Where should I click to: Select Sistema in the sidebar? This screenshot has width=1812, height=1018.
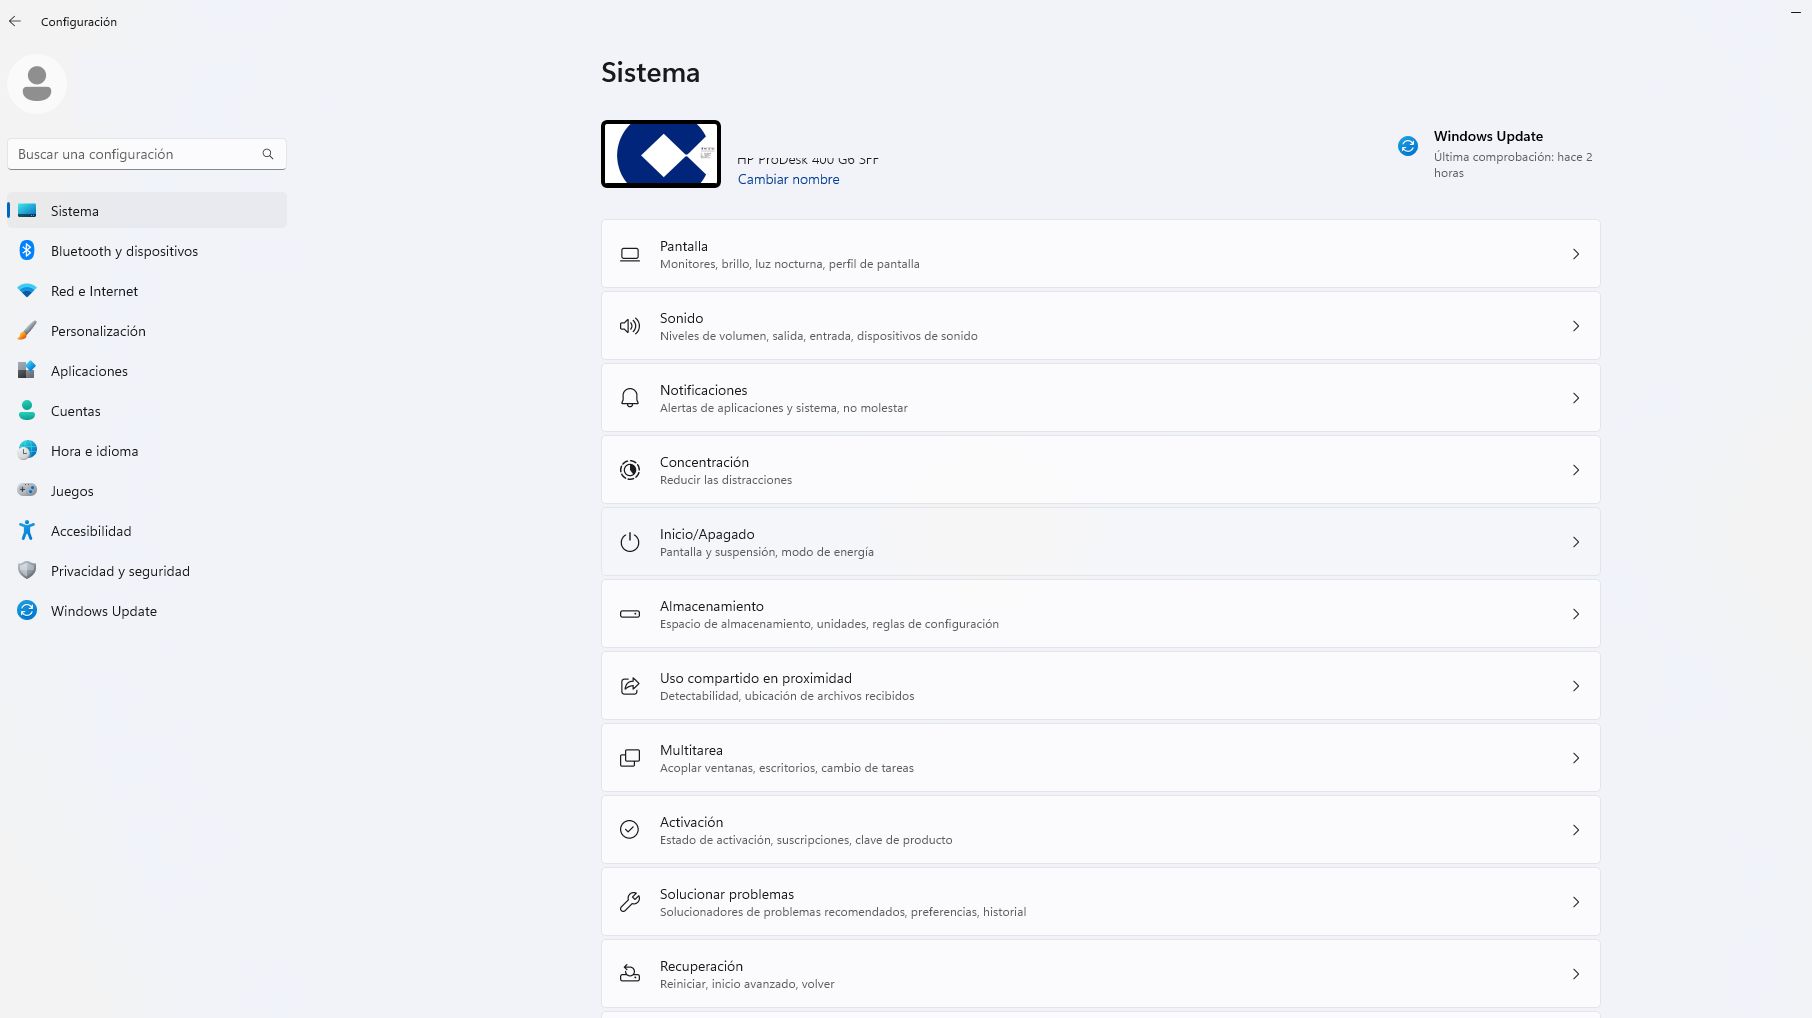[x=74, y=211]
